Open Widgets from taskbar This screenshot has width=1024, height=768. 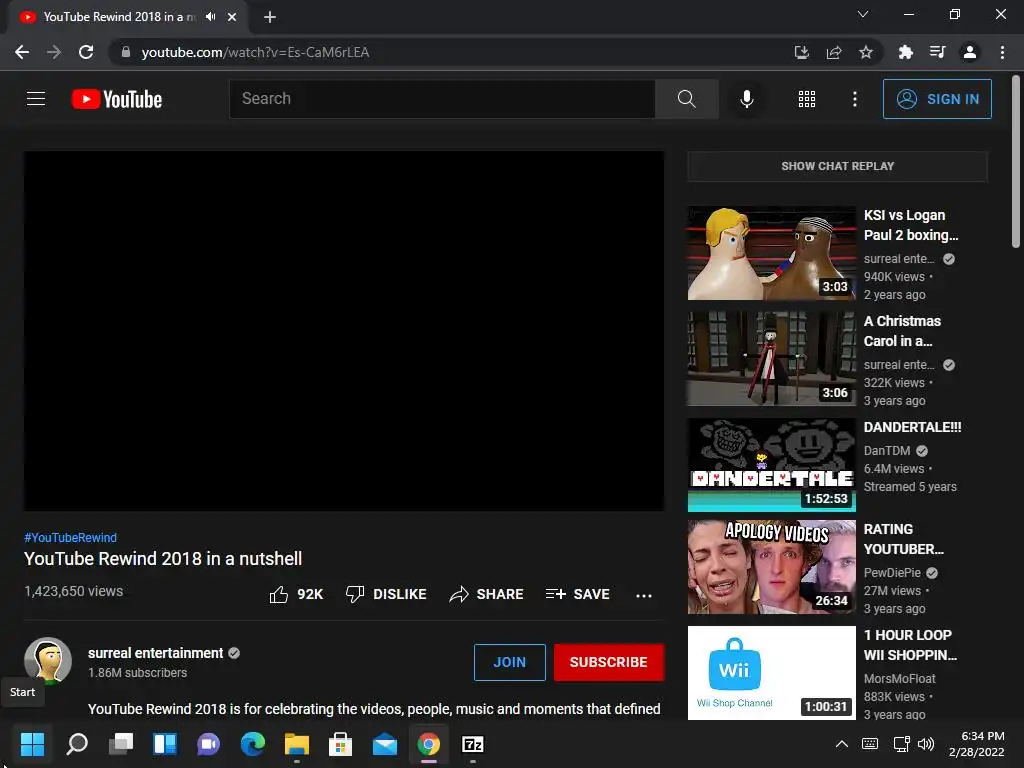coord(165,744)
